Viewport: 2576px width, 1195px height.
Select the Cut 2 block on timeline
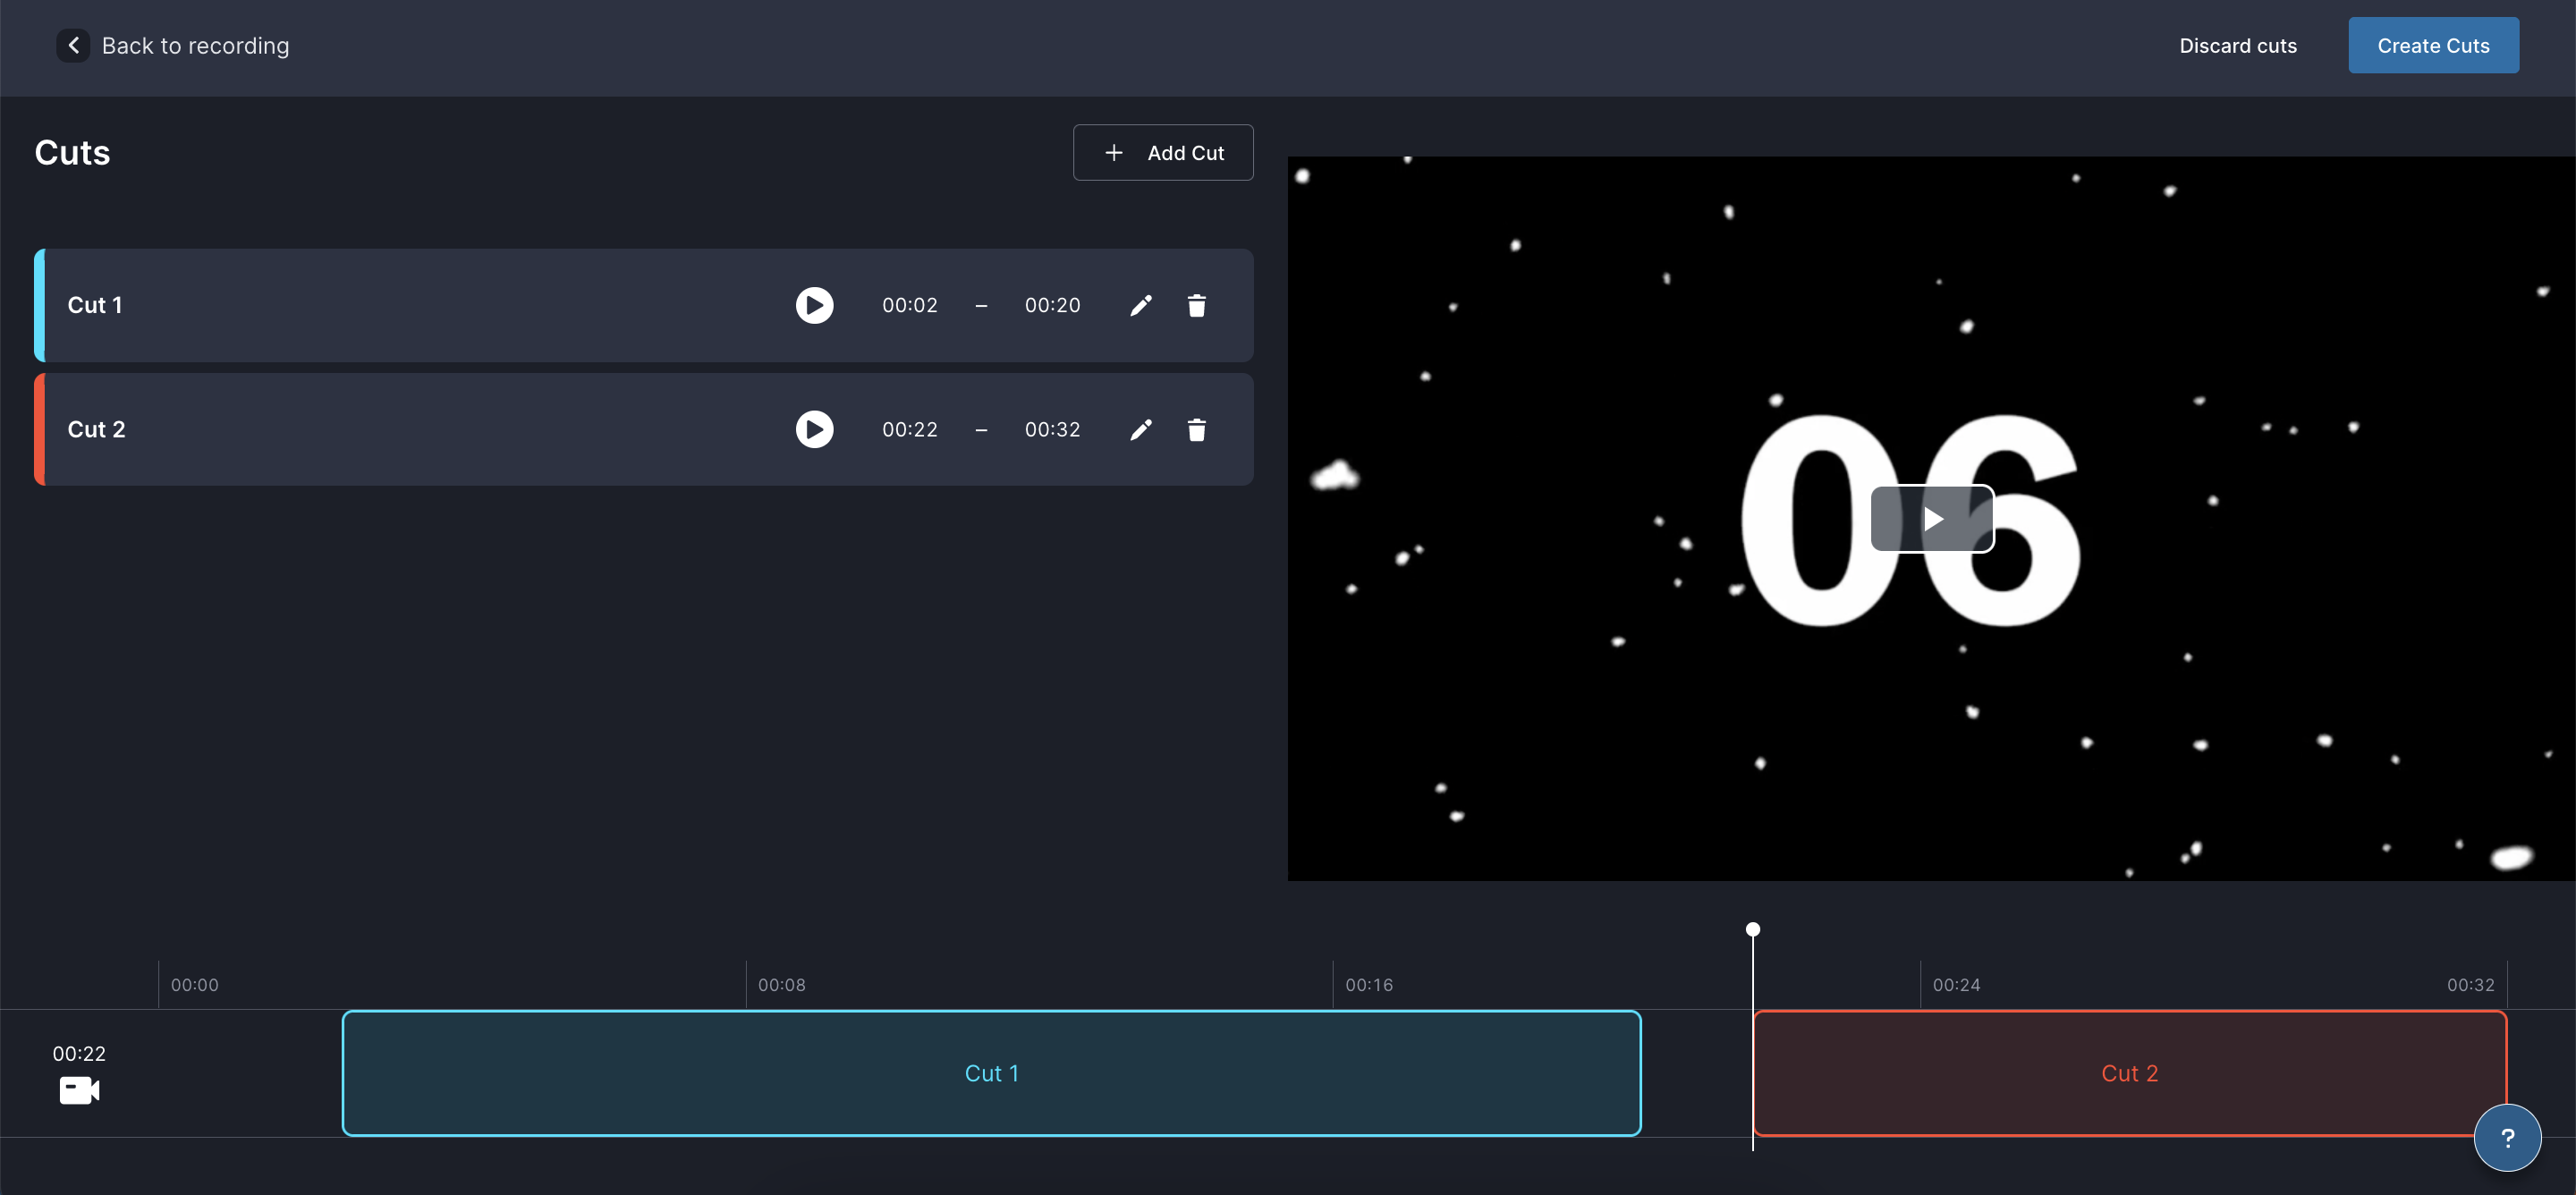(2129, 1072)
